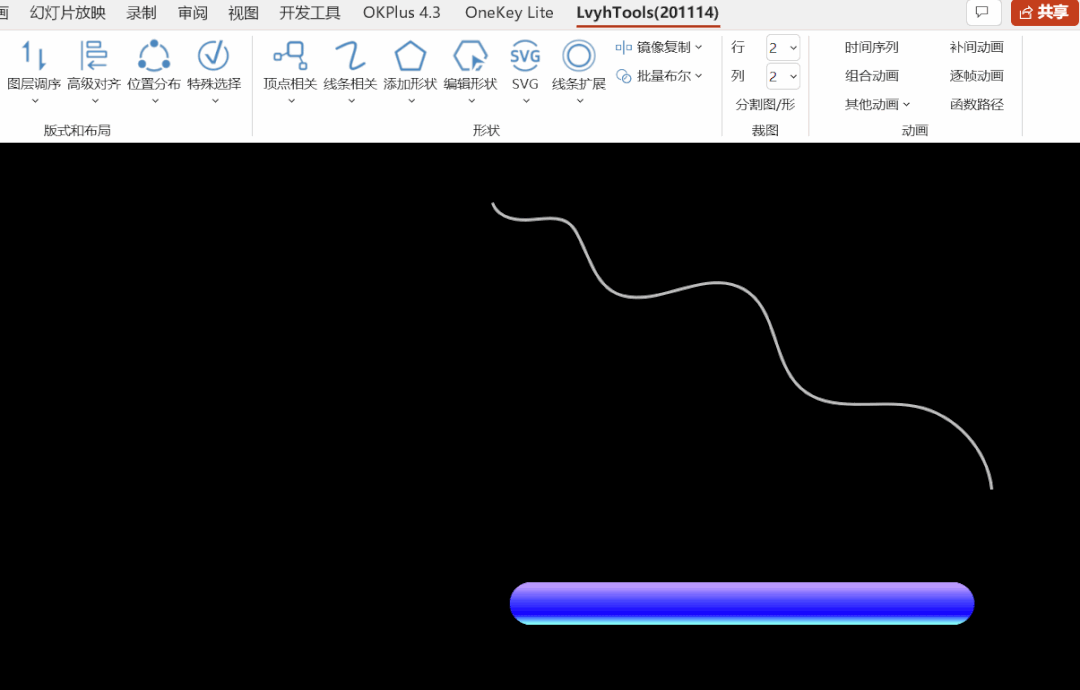Open the 编辑形状 edit shape tool

[470, 67]
